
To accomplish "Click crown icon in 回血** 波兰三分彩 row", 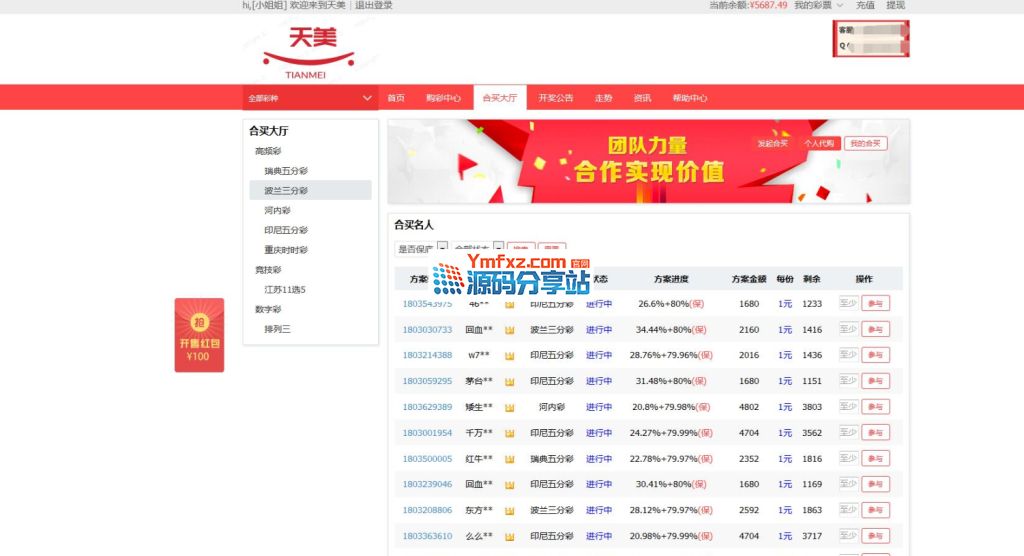I will click(509, 330).
